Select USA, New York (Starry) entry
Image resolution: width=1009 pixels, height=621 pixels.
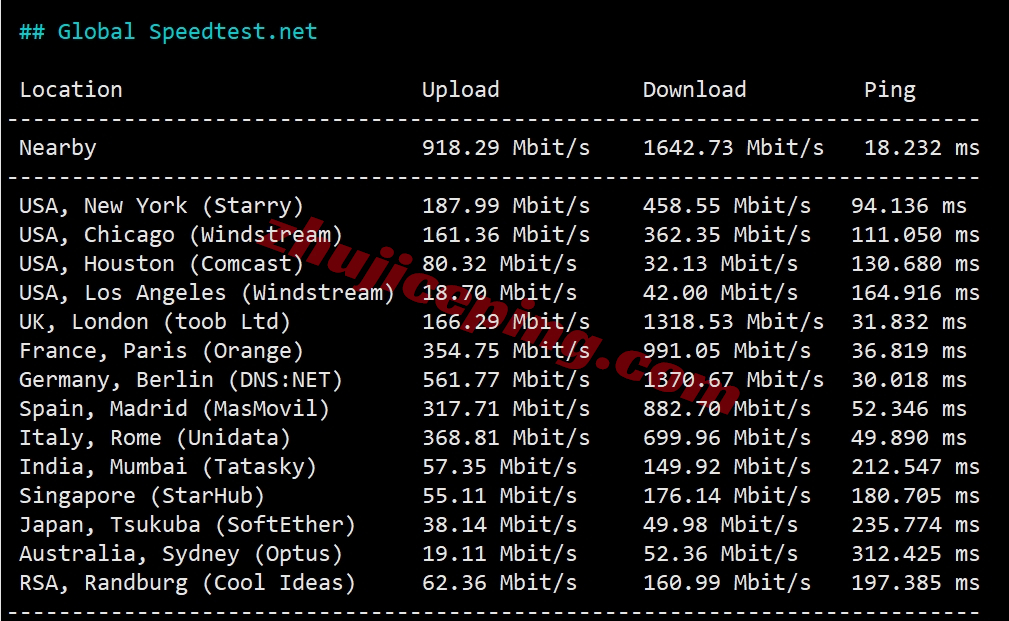pos(161,206)
